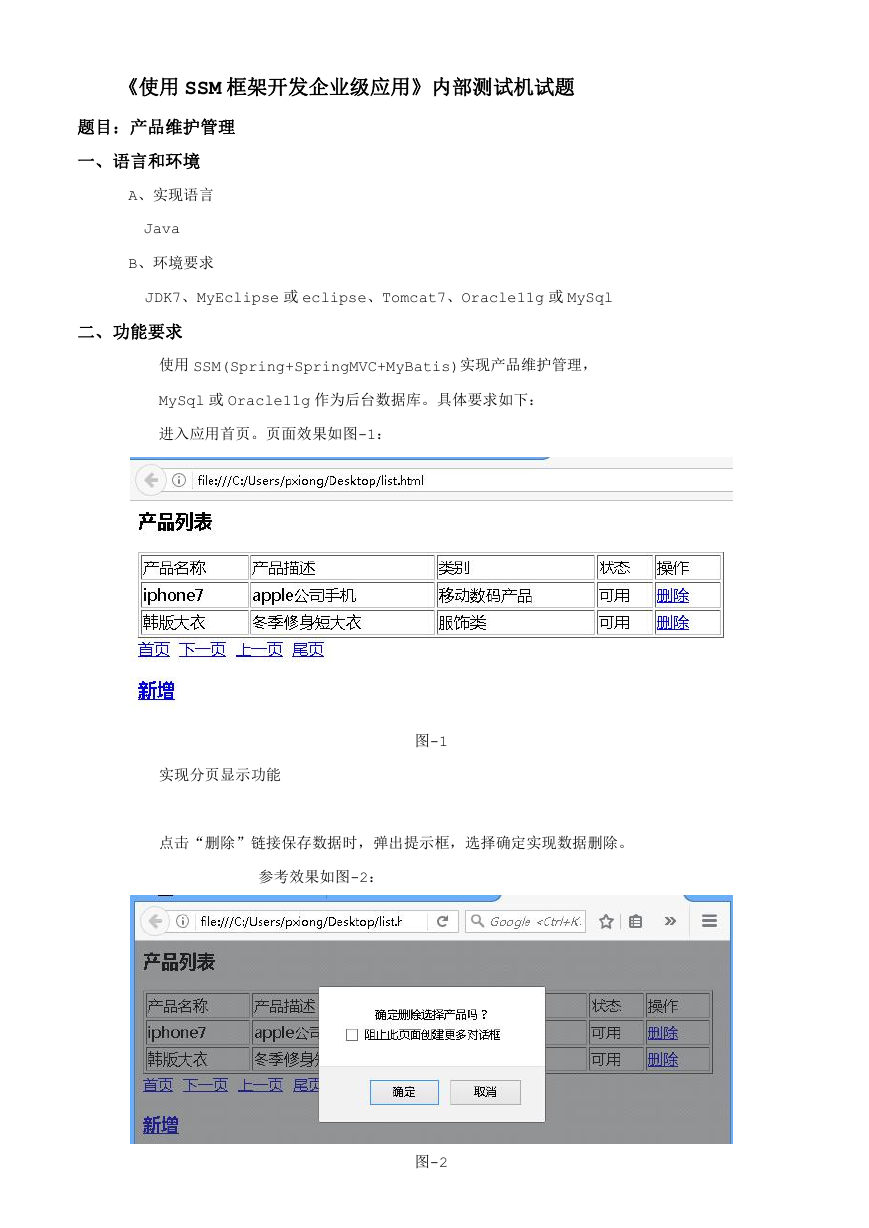Click 删除 for 韩版大衣 in the dimmed 图-2 page
This screenshot has width=869, height=1228.
click(x=663, y=1059)
